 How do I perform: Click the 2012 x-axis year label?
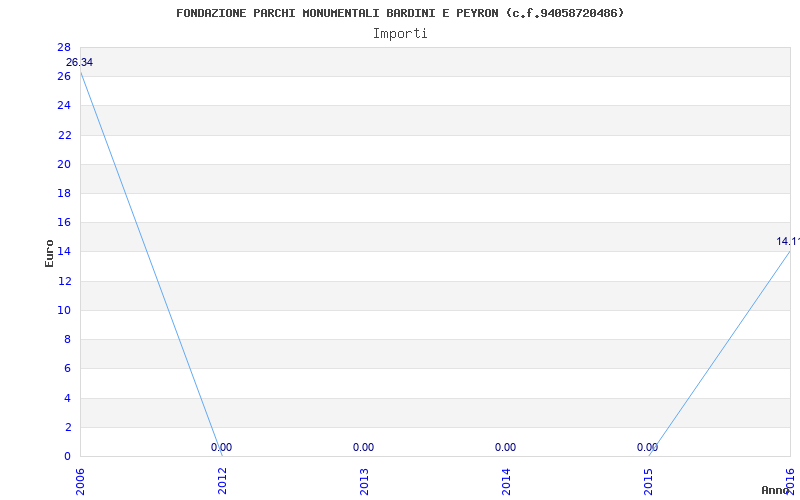[222, 482]
